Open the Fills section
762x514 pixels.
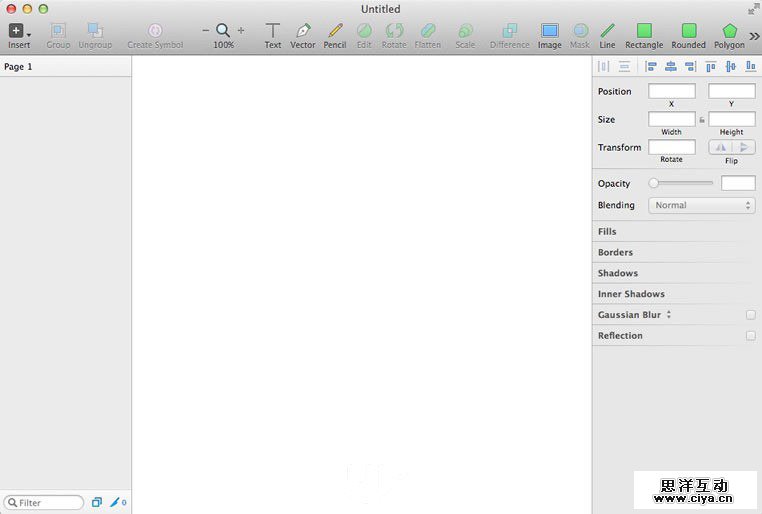pos(607,232)
